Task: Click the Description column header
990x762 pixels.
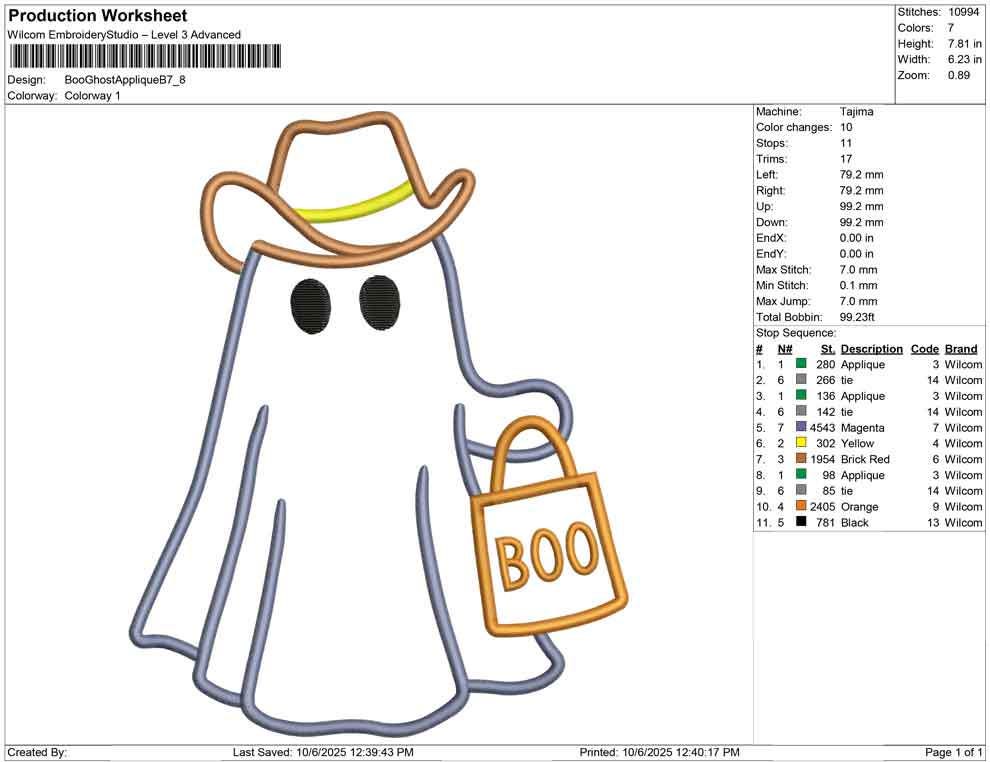Action: tap(871, 348)
